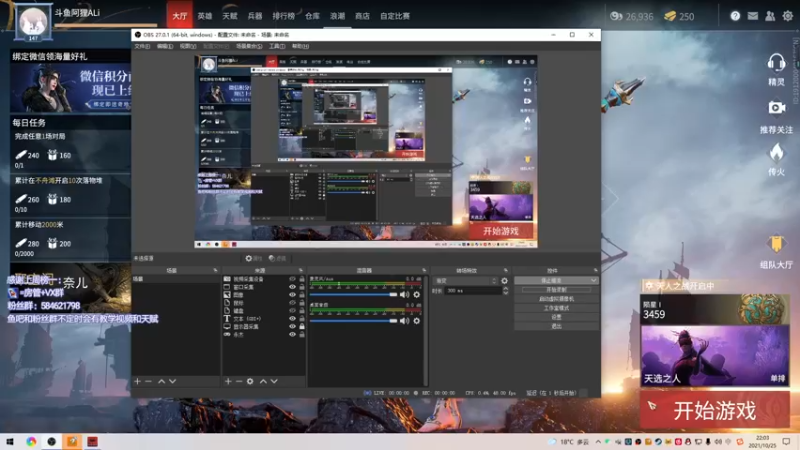800x450 pixels.
Task: Toggle visibility of last source in list
Action: click(292, 334)
